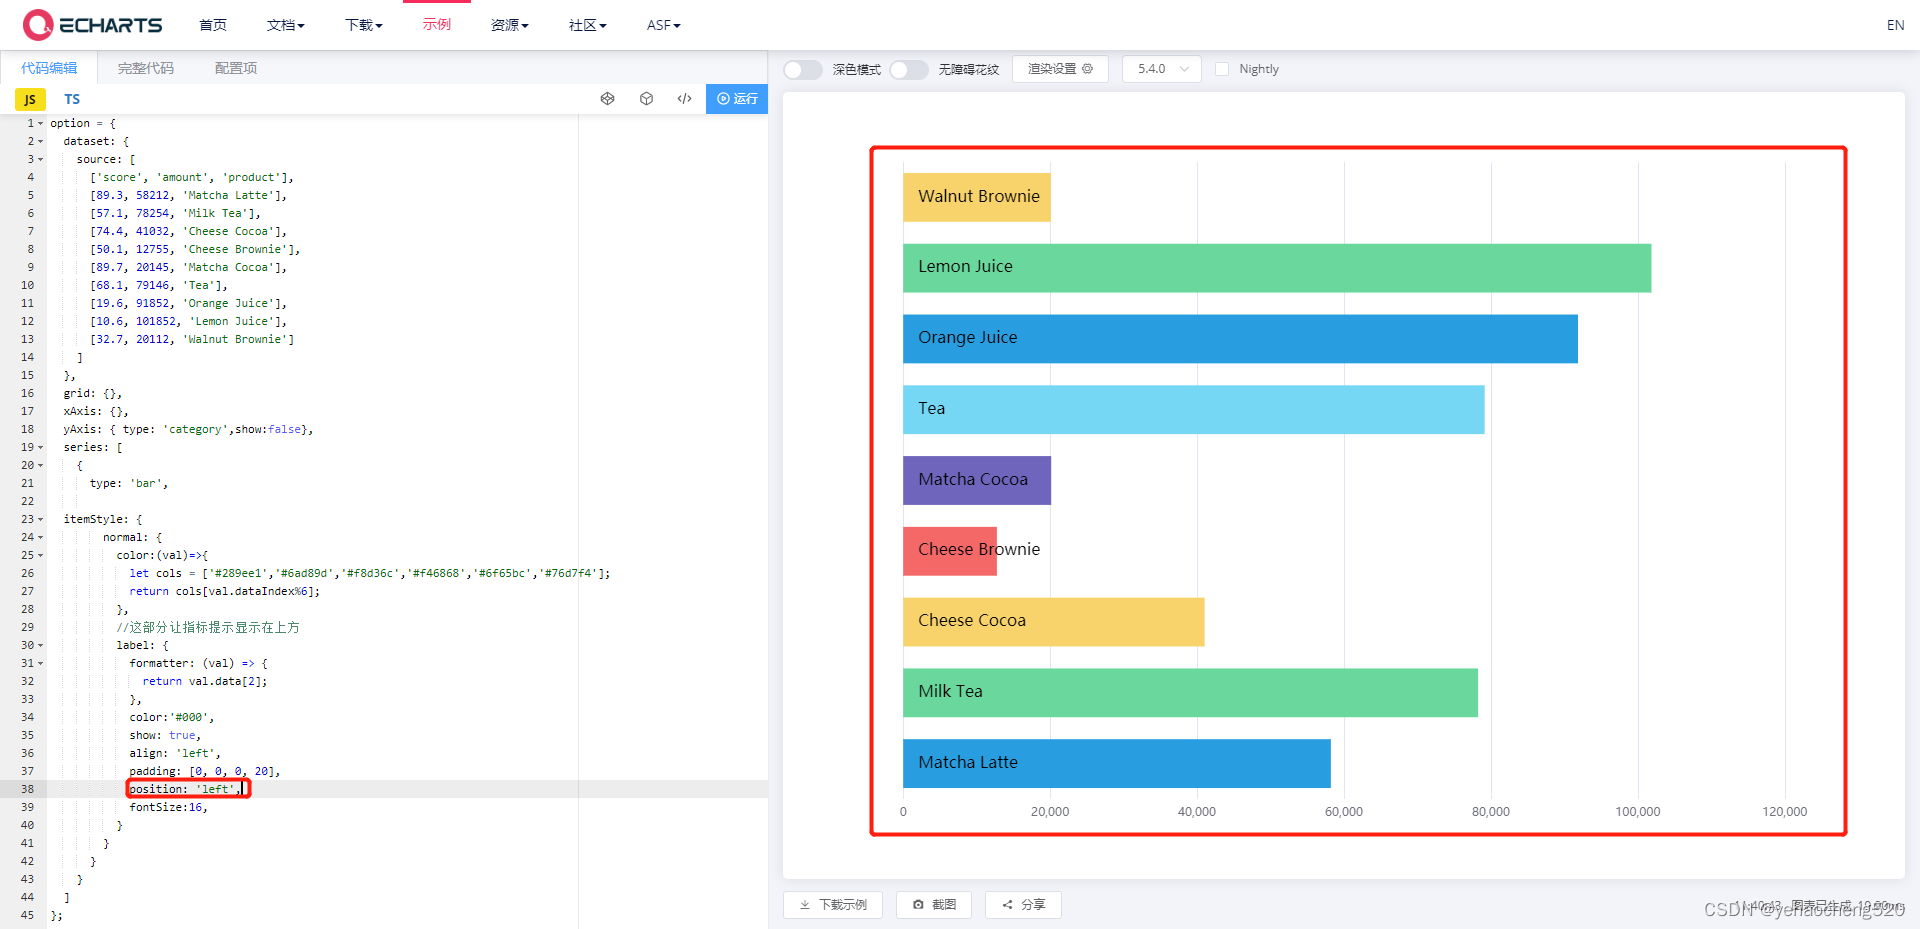Run the code with 运行 button
Viewport: 1920px width, 929px height.
point(737,99)
